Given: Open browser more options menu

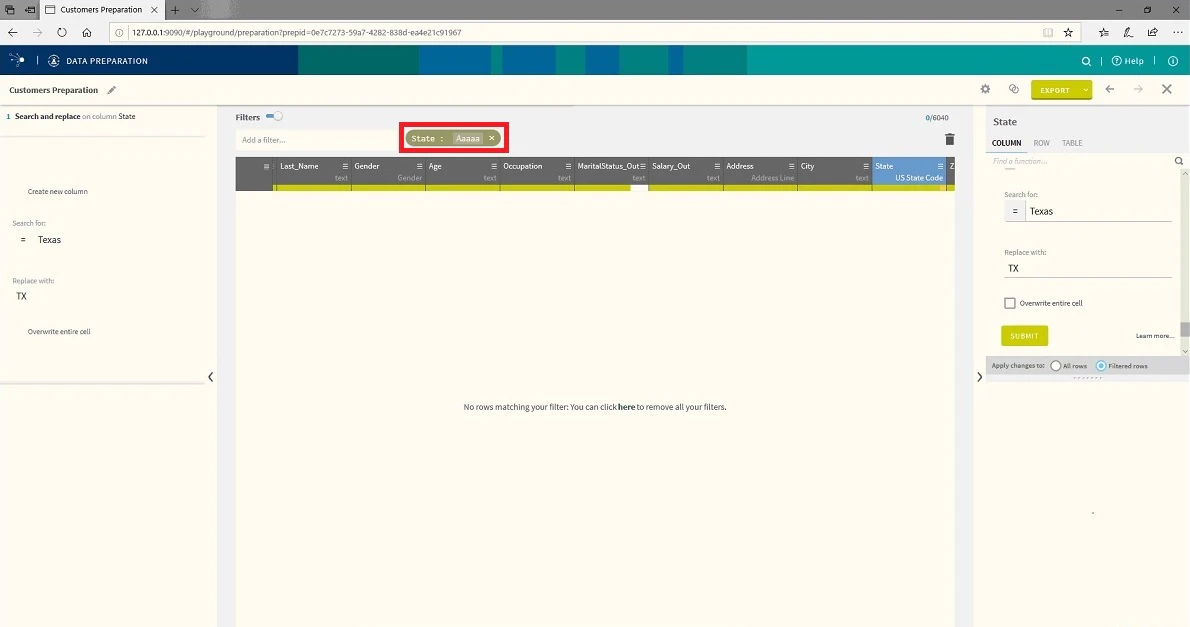Looking at the screenshot, I should point(1177,33).
